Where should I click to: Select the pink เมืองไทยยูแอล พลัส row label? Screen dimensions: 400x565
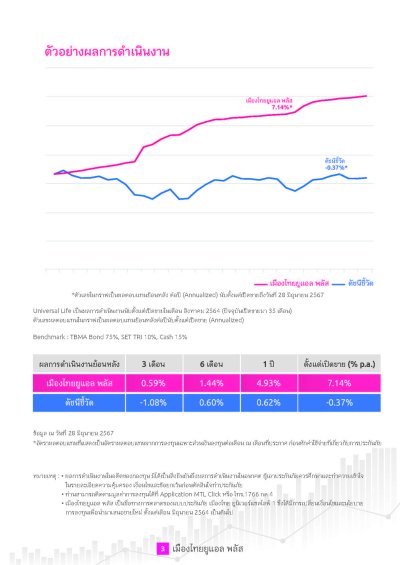point(79,383)
